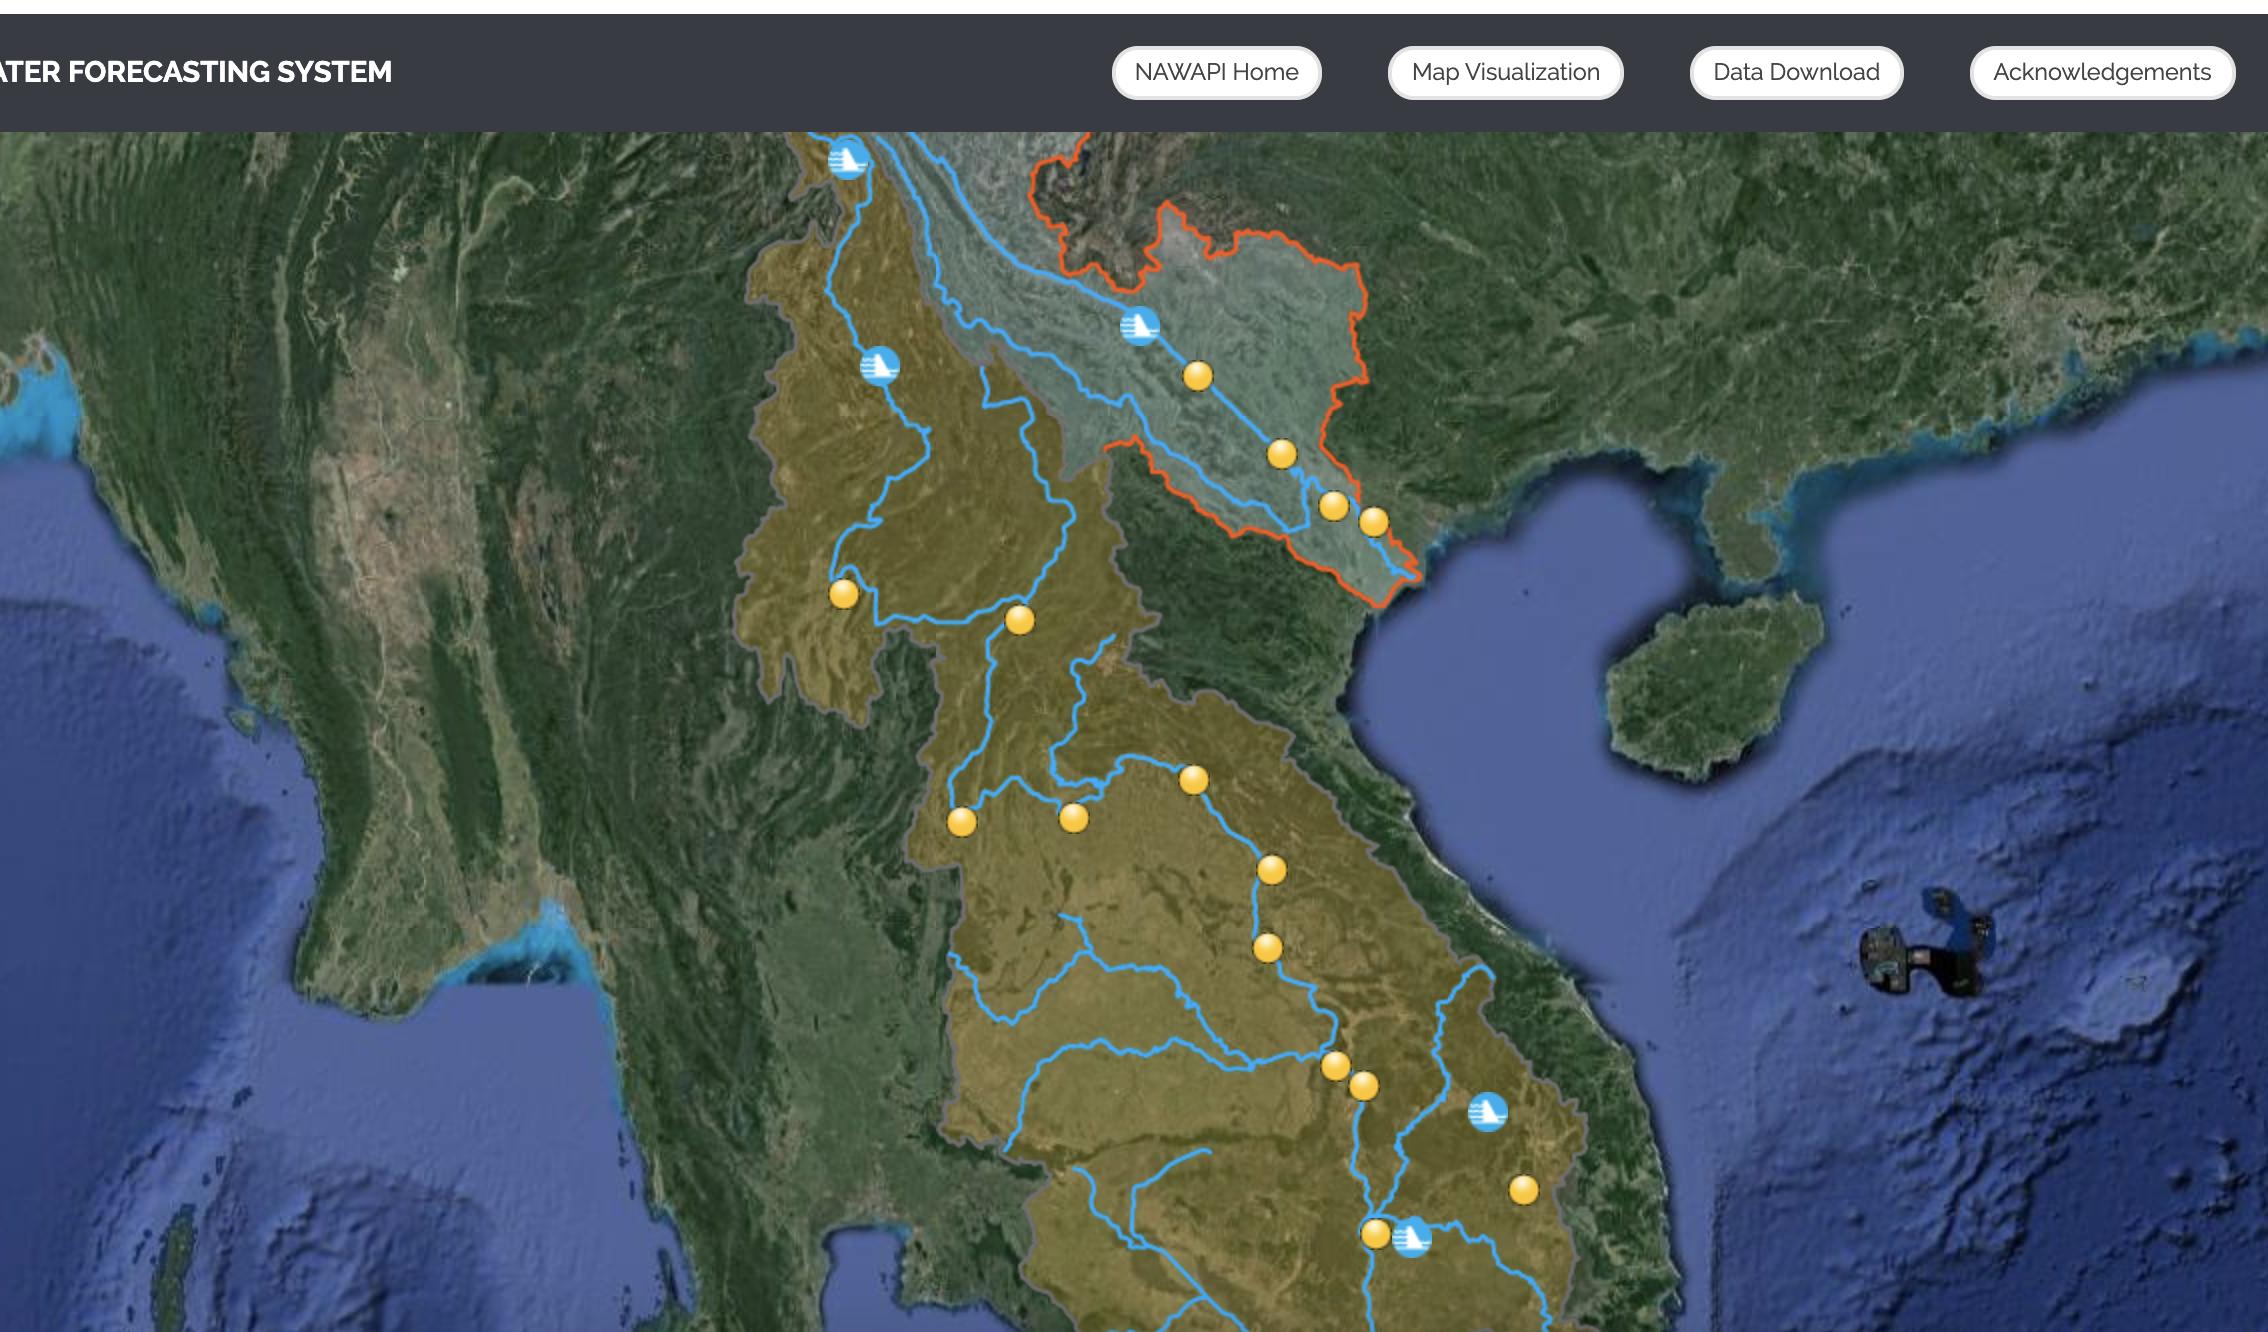Select the dam icon touching a yellow marker

click(1412, 1238)
